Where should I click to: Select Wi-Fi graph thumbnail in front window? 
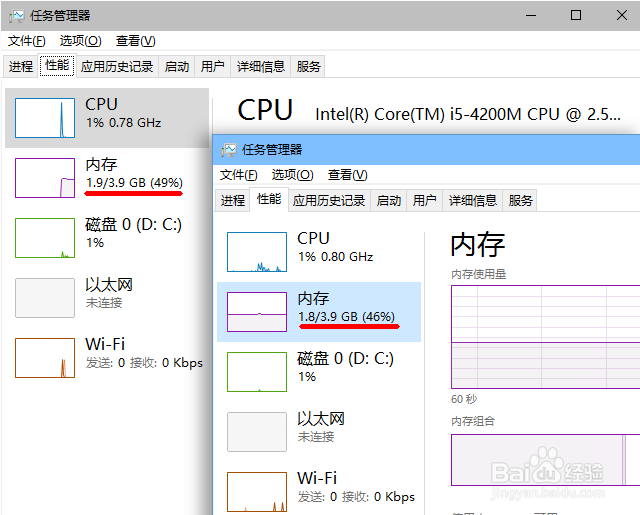(257, 492)
